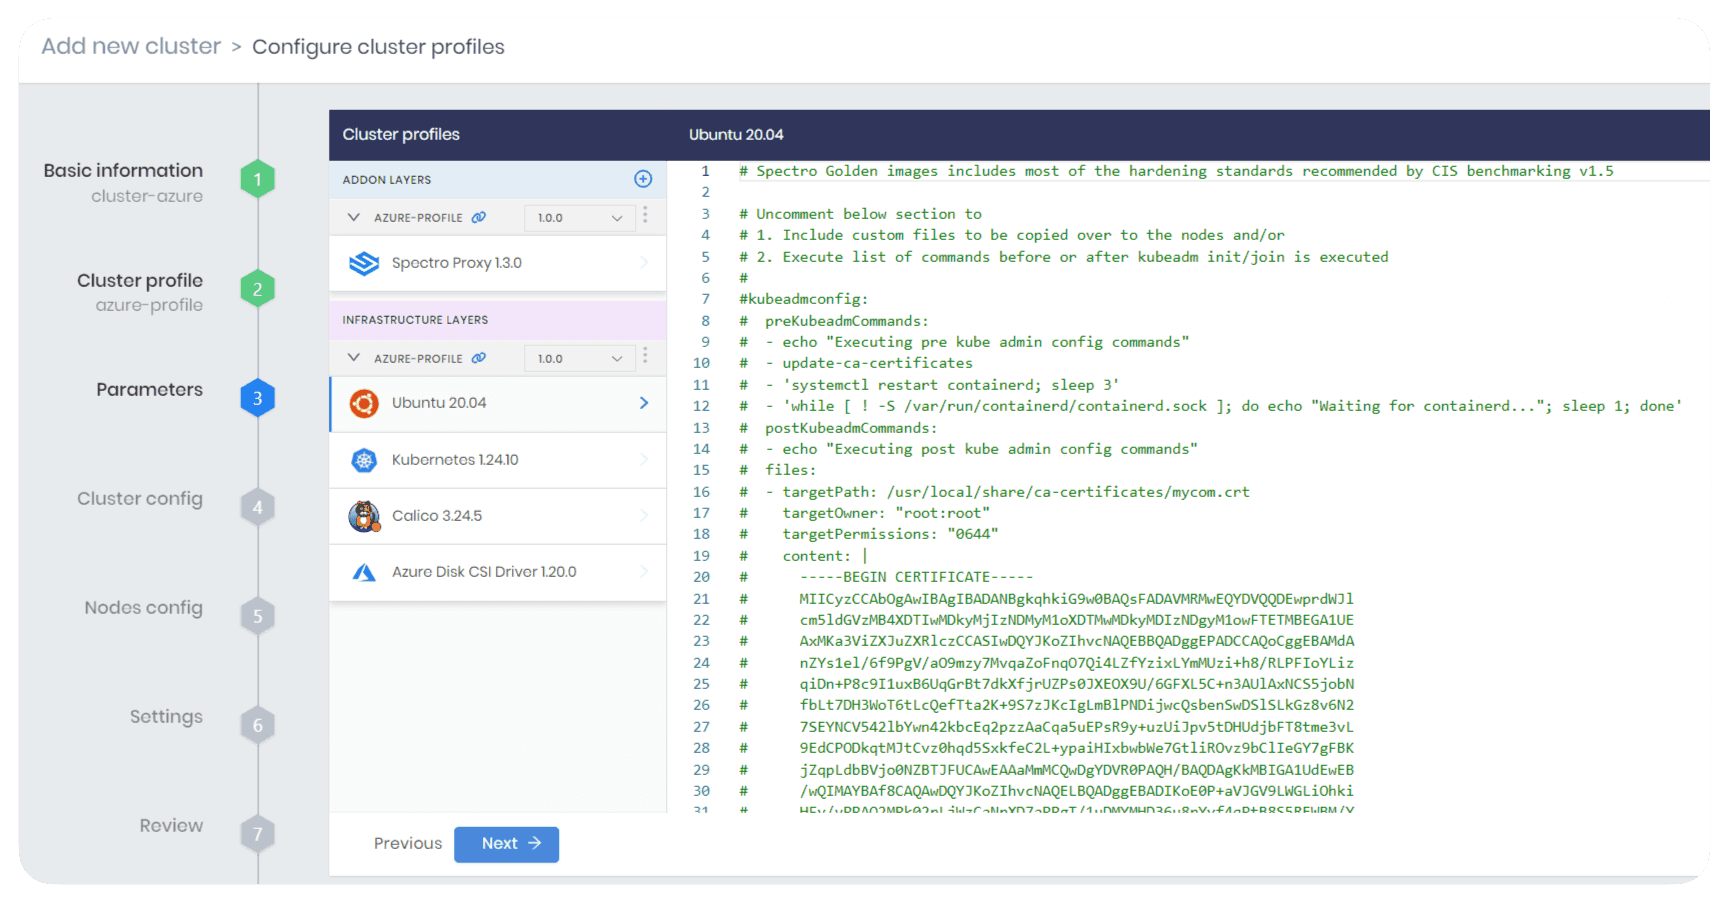Screen dimensions: 1728x903
Task: Select the step 7 Review hexagon
Action: point(257,834)
